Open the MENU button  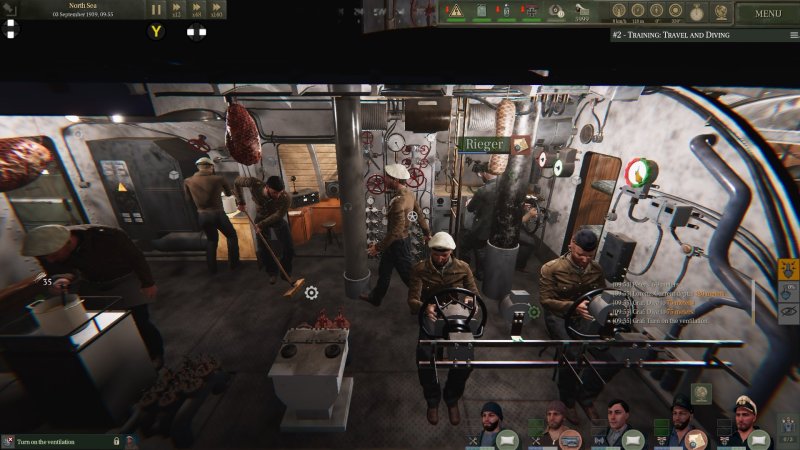click(768, 14)
